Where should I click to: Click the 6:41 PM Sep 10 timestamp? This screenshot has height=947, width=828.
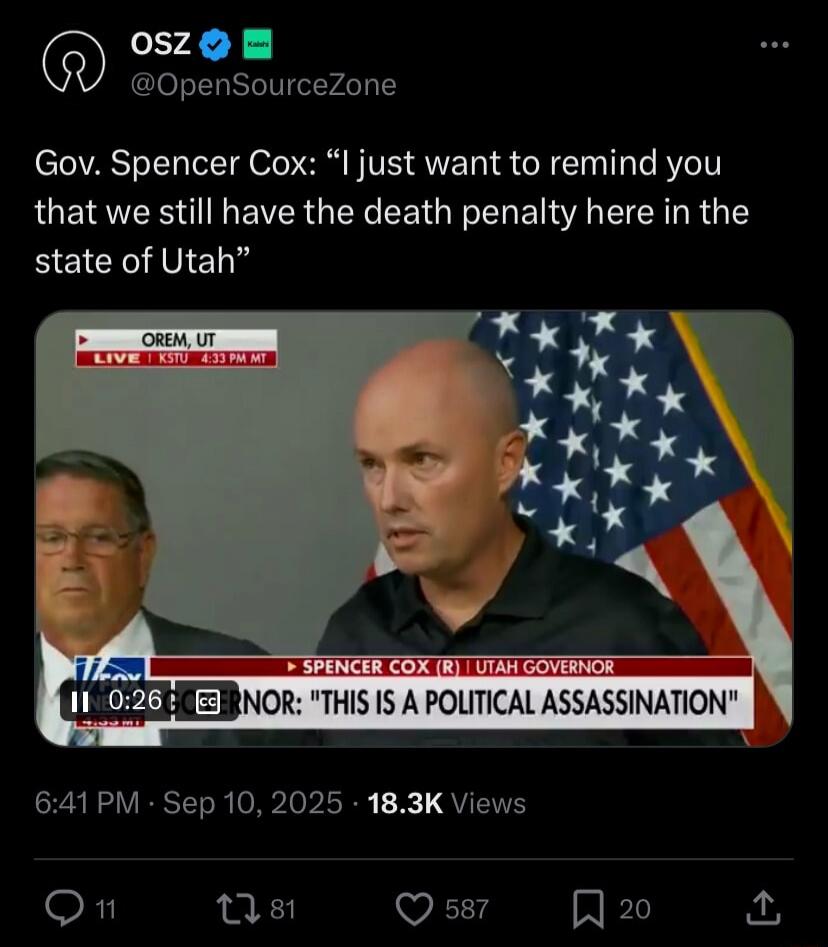coord(188,803)
